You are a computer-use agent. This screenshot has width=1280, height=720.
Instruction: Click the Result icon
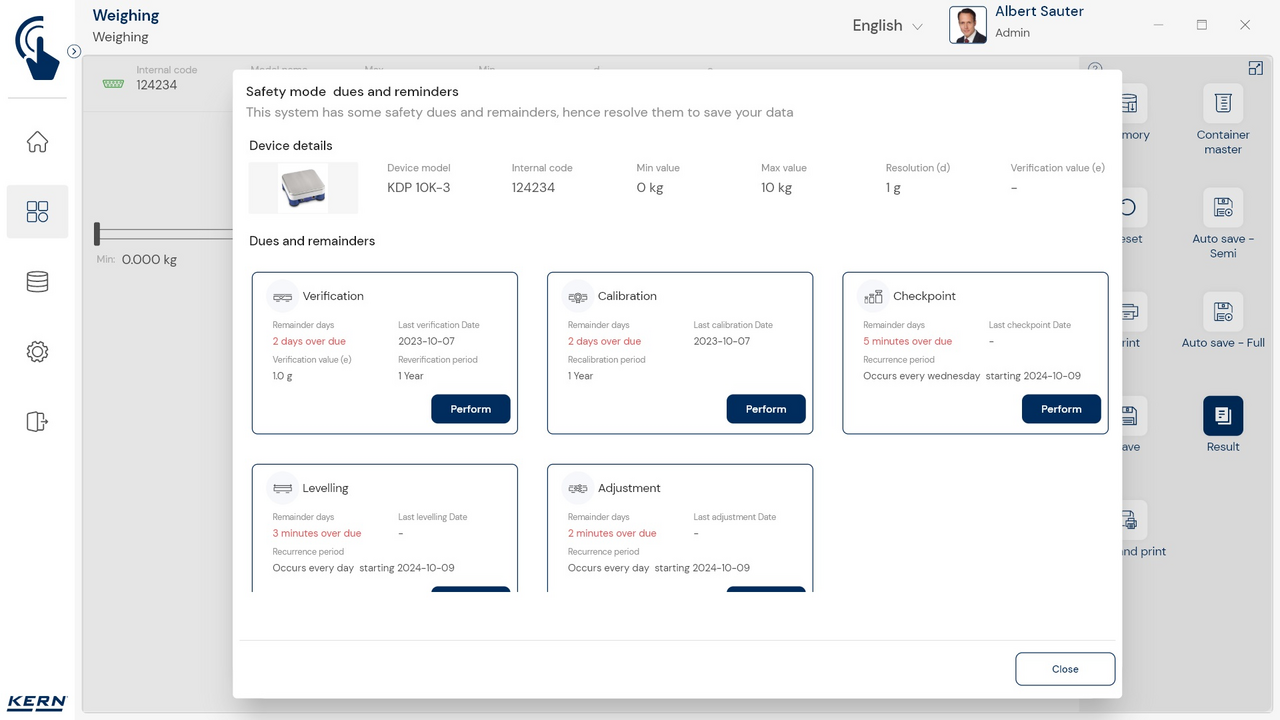coord(1222,416)
